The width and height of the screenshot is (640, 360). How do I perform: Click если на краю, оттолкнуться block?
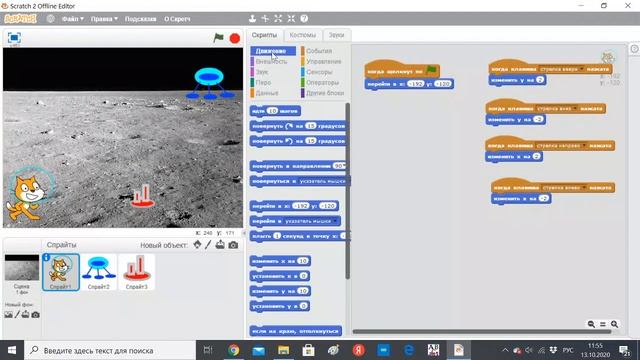click(296, 331)
